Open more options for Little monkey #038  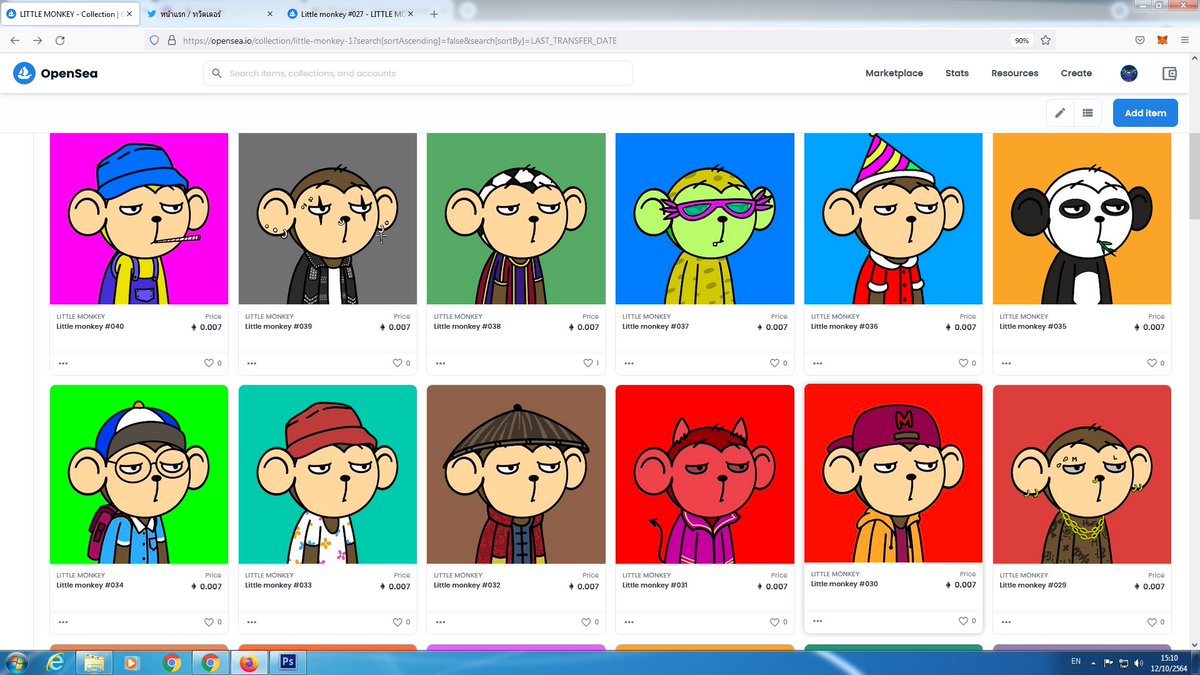(x=440, y=363)
